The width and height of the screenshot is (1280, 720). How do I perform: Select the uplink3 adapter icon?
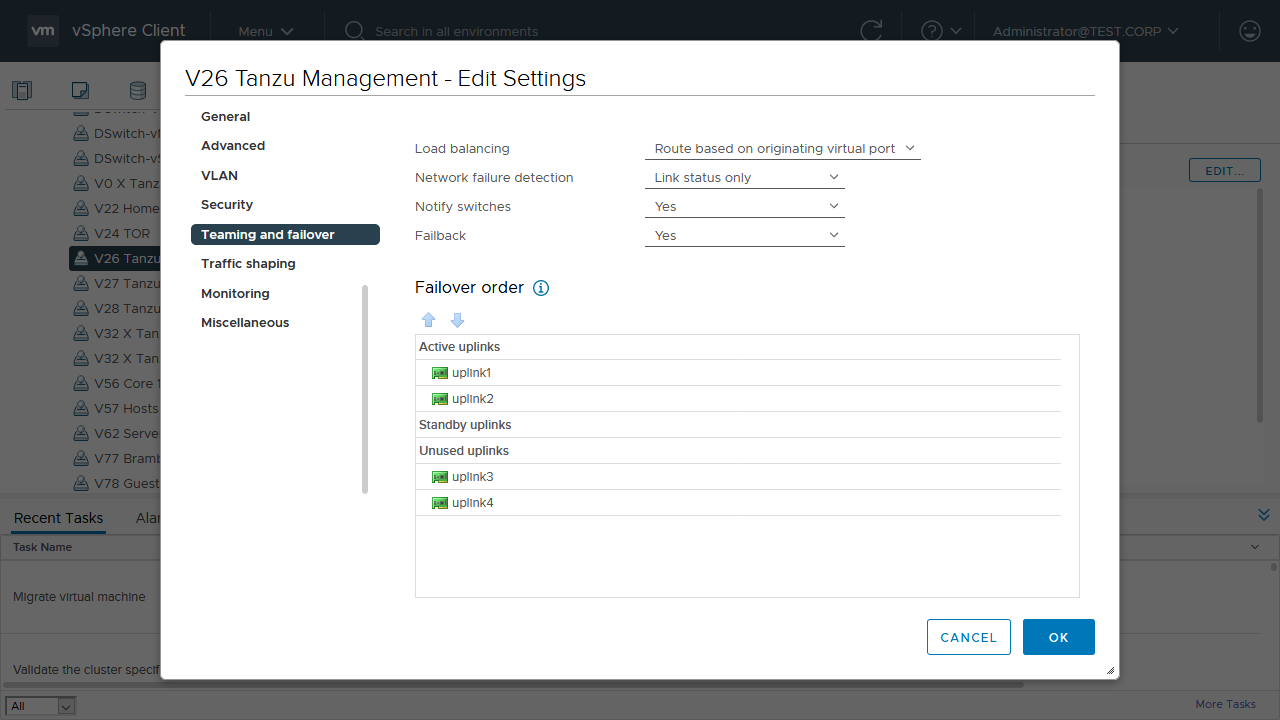pyautogui.click(x=440, y=477)
